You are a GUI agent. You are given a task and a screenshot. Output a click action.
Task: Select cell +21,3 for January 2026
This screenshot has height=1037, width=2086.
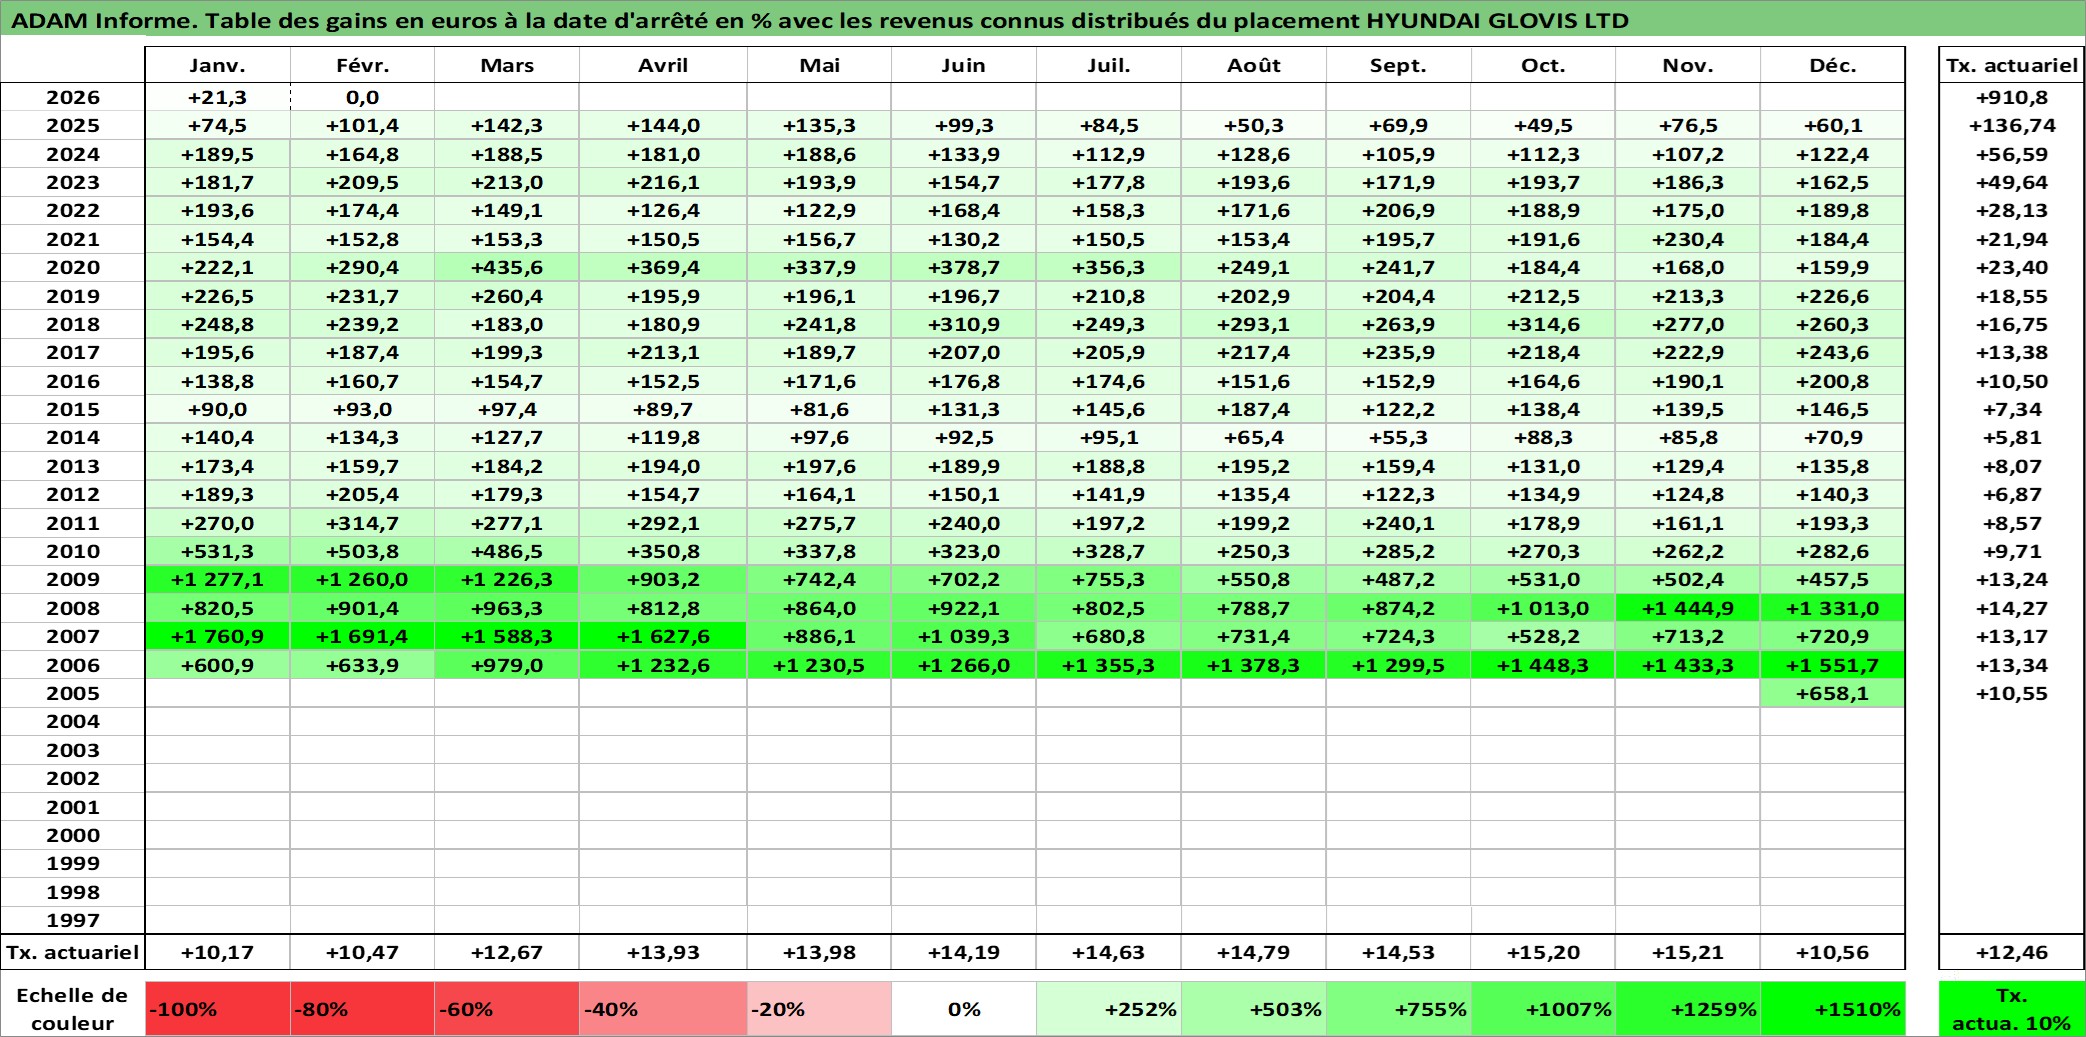pos(217,97)
